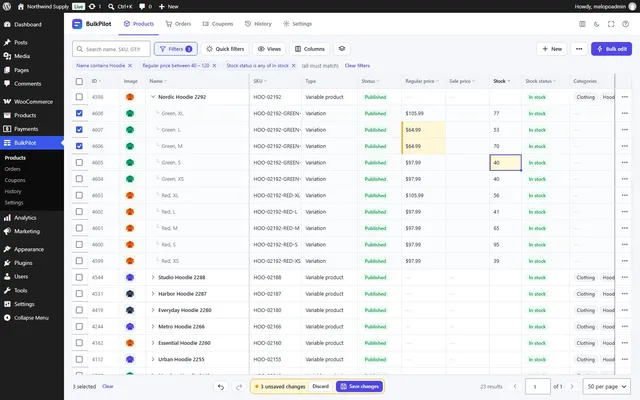Select the Nordic Hoodie 2292 row checkbox
Image resolution: width=640 pixels, height=400 pixels.
point(79,97)
